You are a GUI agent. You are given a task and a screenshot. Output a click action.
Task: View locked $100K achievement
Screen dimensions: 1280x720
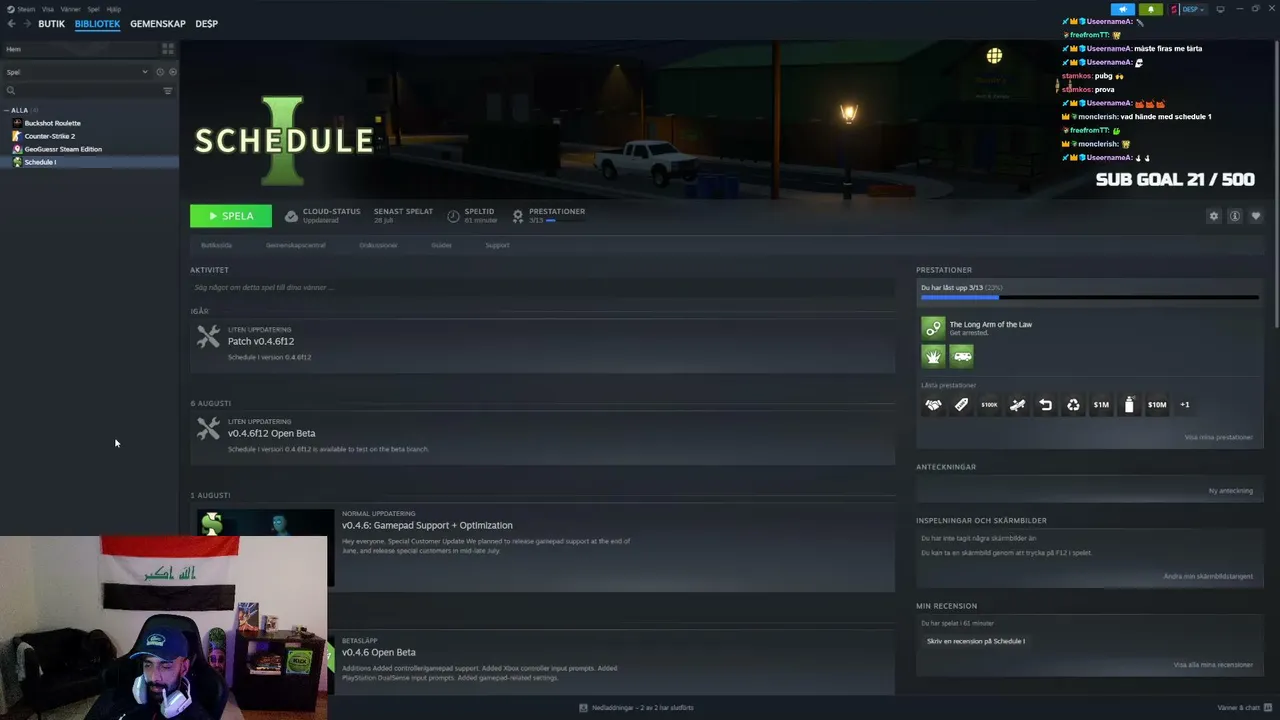[x=989, y=405]
